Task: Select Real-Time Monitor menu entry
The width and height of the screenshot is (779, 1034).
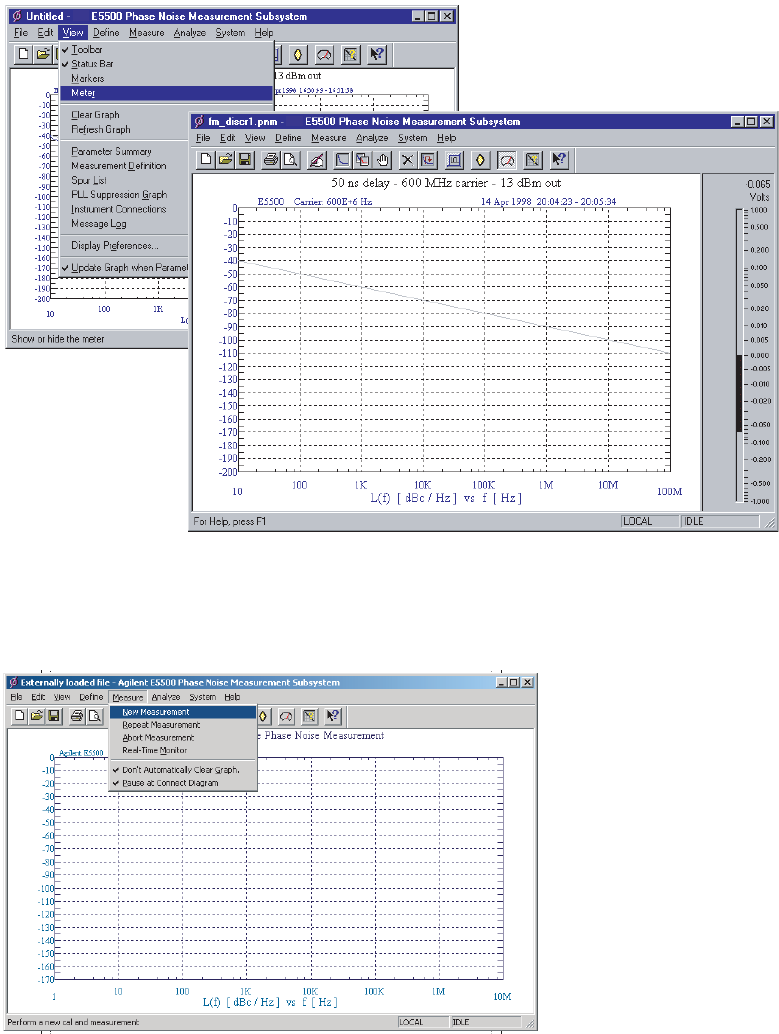Action: [x=154, y=750]
